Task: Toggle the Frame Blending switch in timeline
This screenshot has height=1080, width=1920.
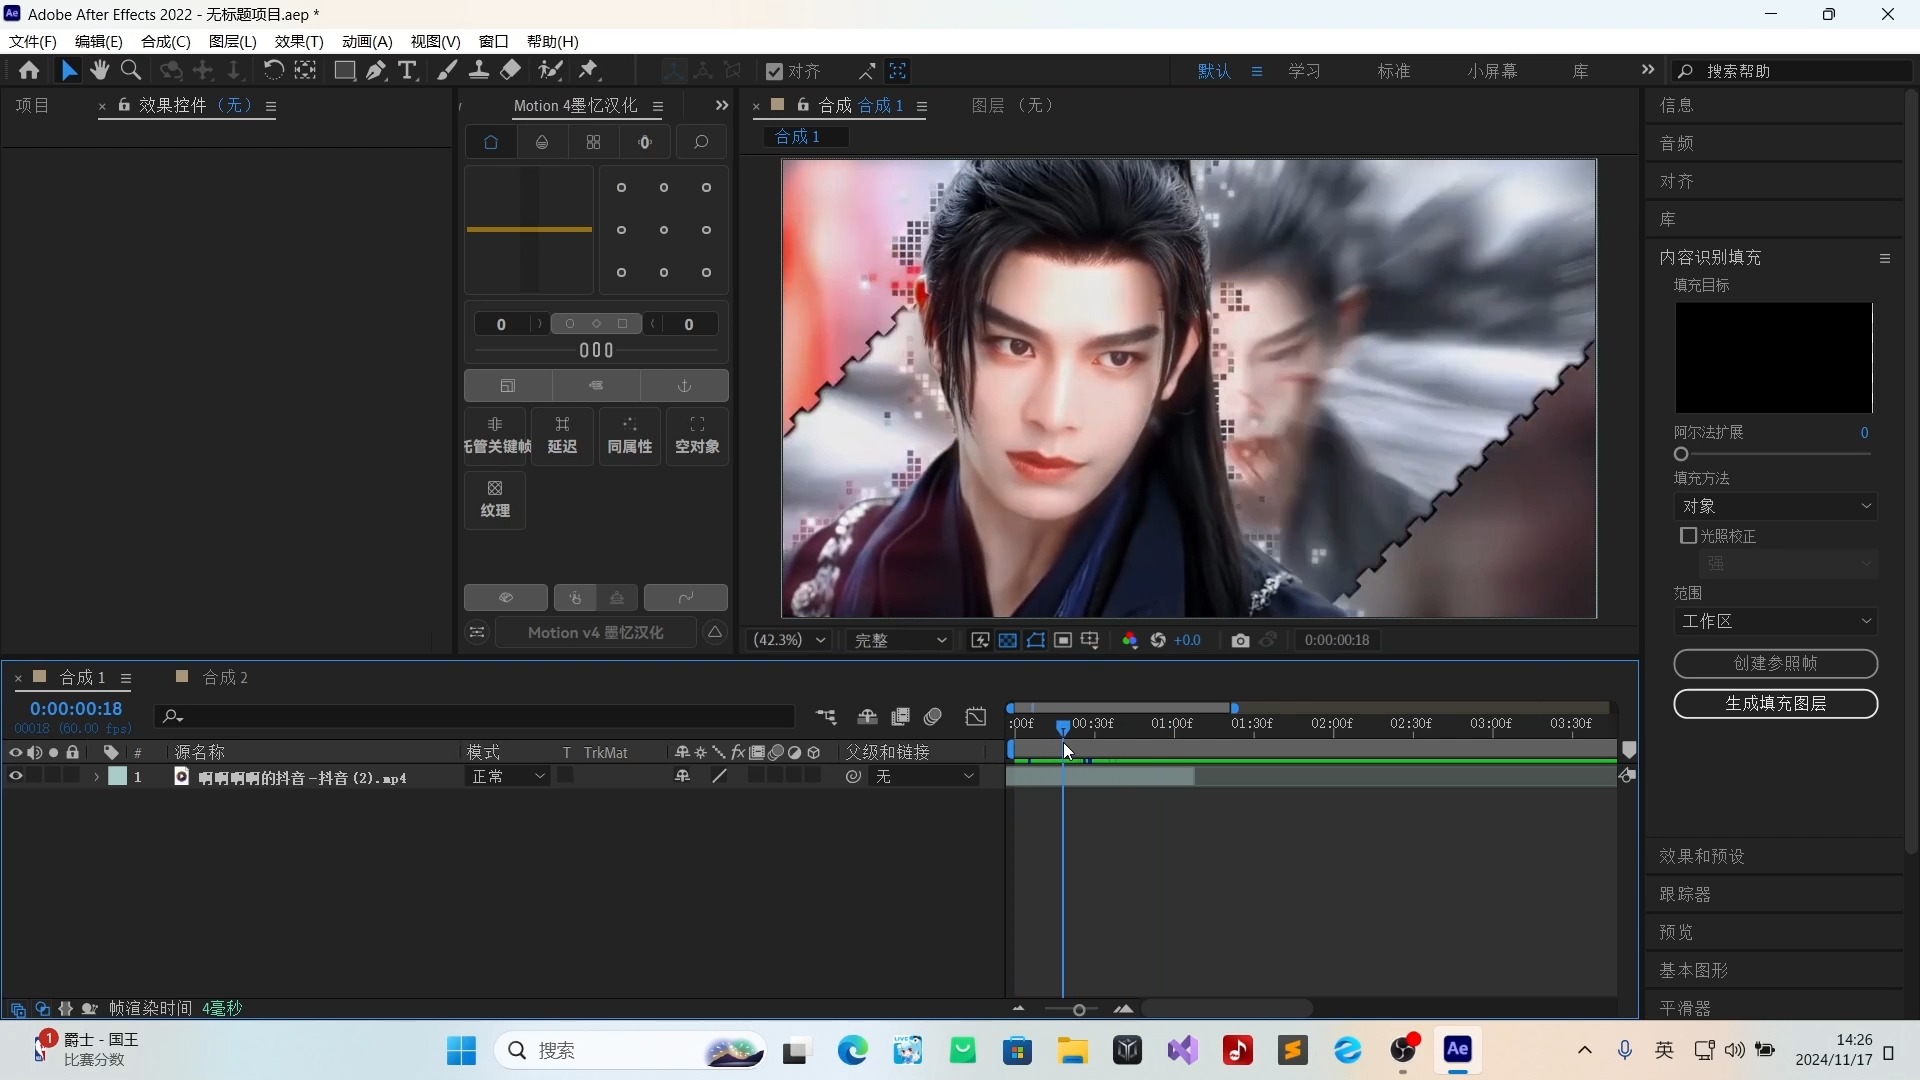Action: 900,717
